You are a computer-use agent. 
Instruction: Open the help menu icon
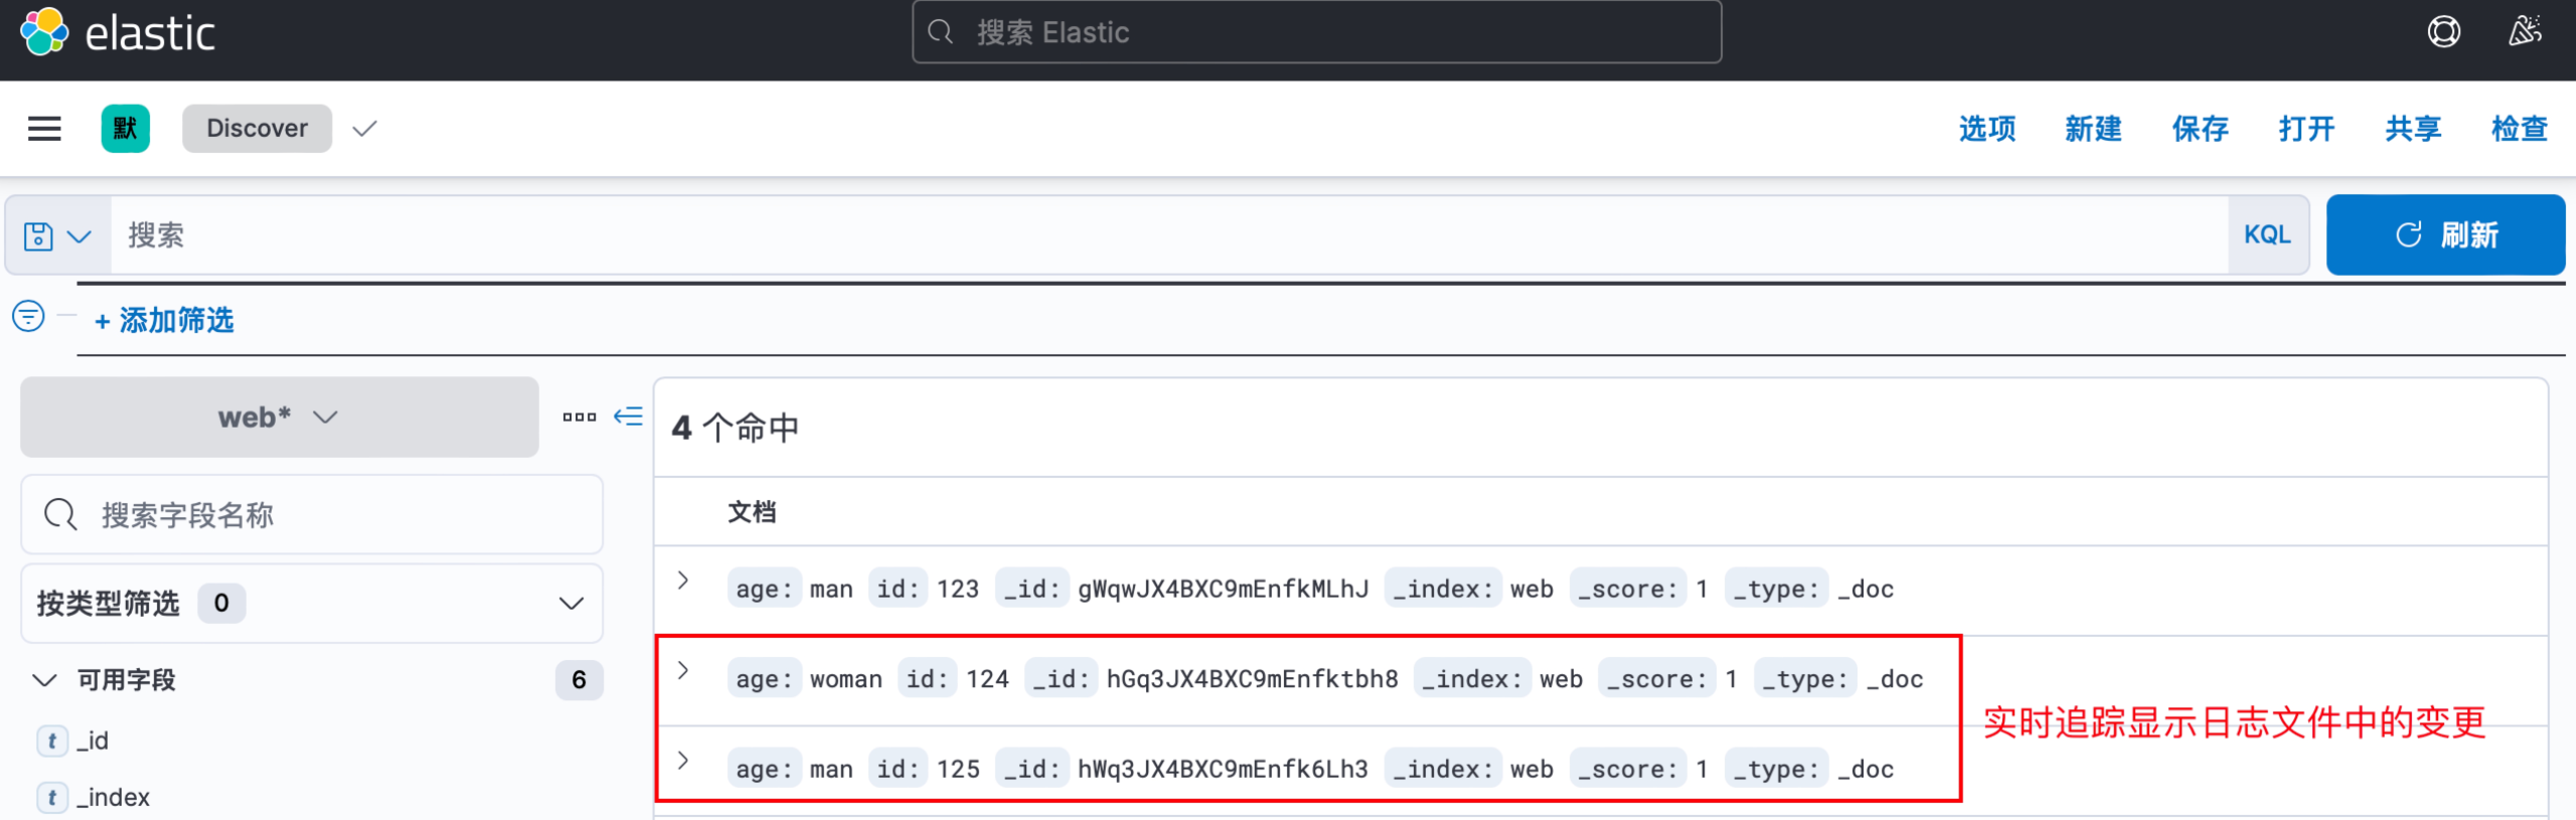click(x=2443, y=32)
